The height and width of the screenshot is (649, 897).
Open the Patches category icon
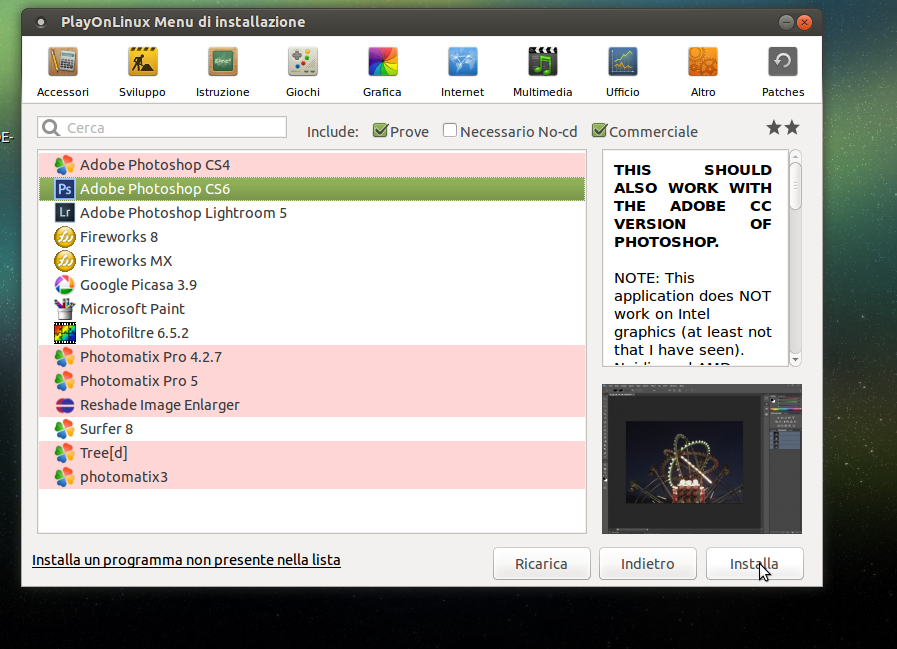(783, 62)
